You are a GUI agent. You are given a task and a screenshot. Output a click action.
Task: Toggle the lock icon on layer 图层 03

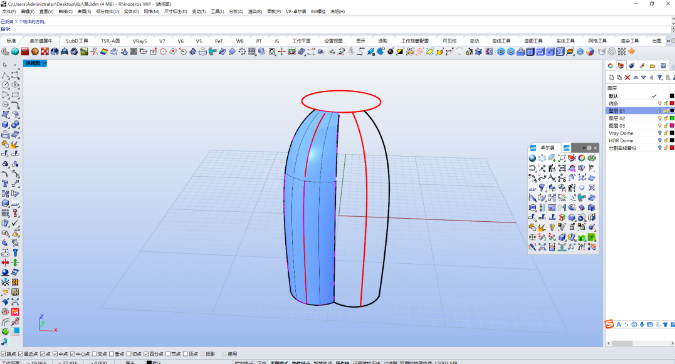pos(666,126)
